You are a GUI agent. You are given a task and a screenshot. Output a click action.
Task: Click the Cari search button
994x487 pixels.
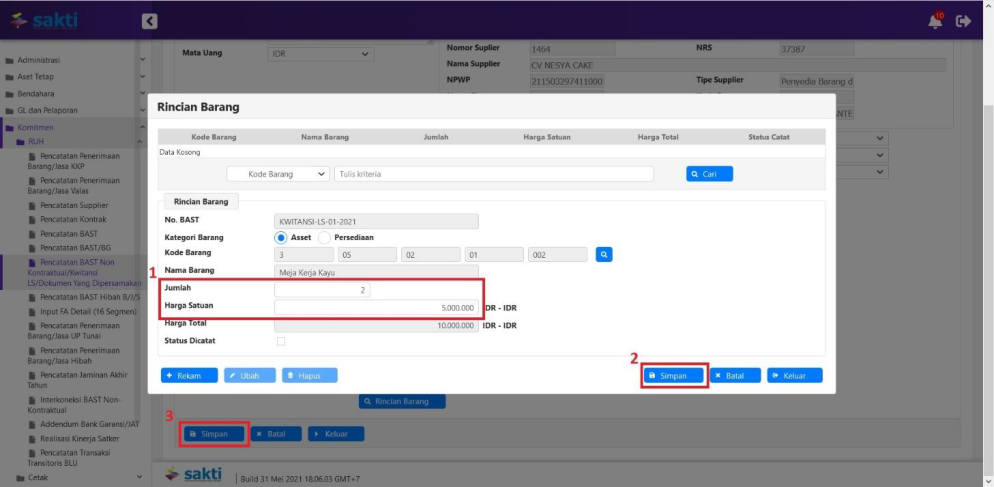click(x=709, y=174)
